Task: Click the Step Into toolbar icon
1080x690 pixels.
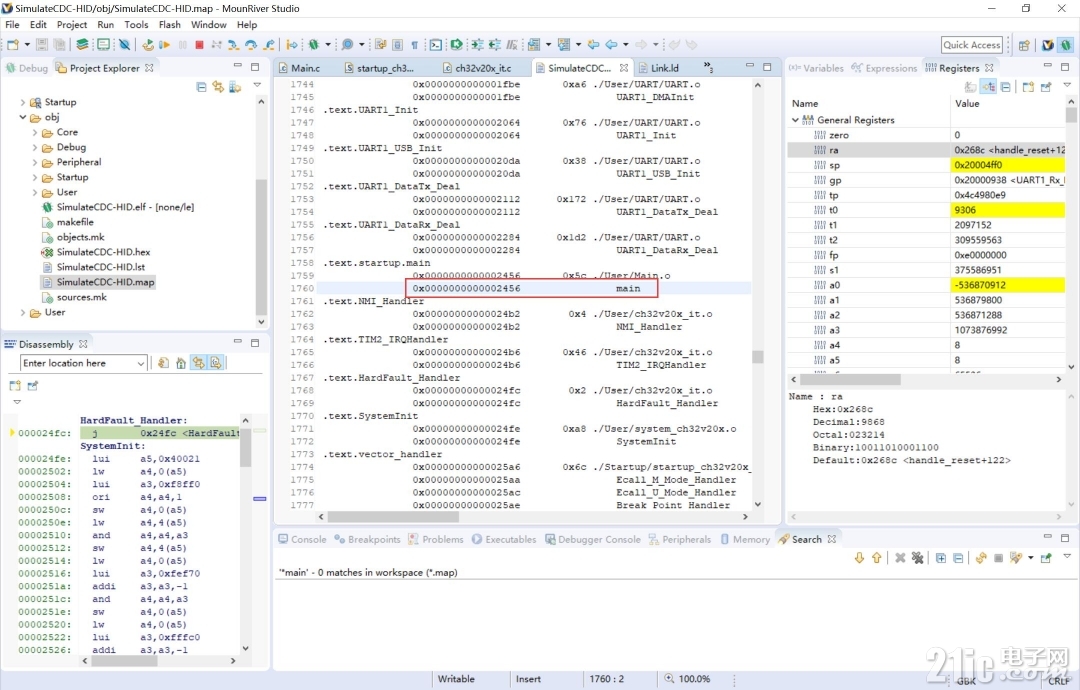Action: [x=233, y=45]
